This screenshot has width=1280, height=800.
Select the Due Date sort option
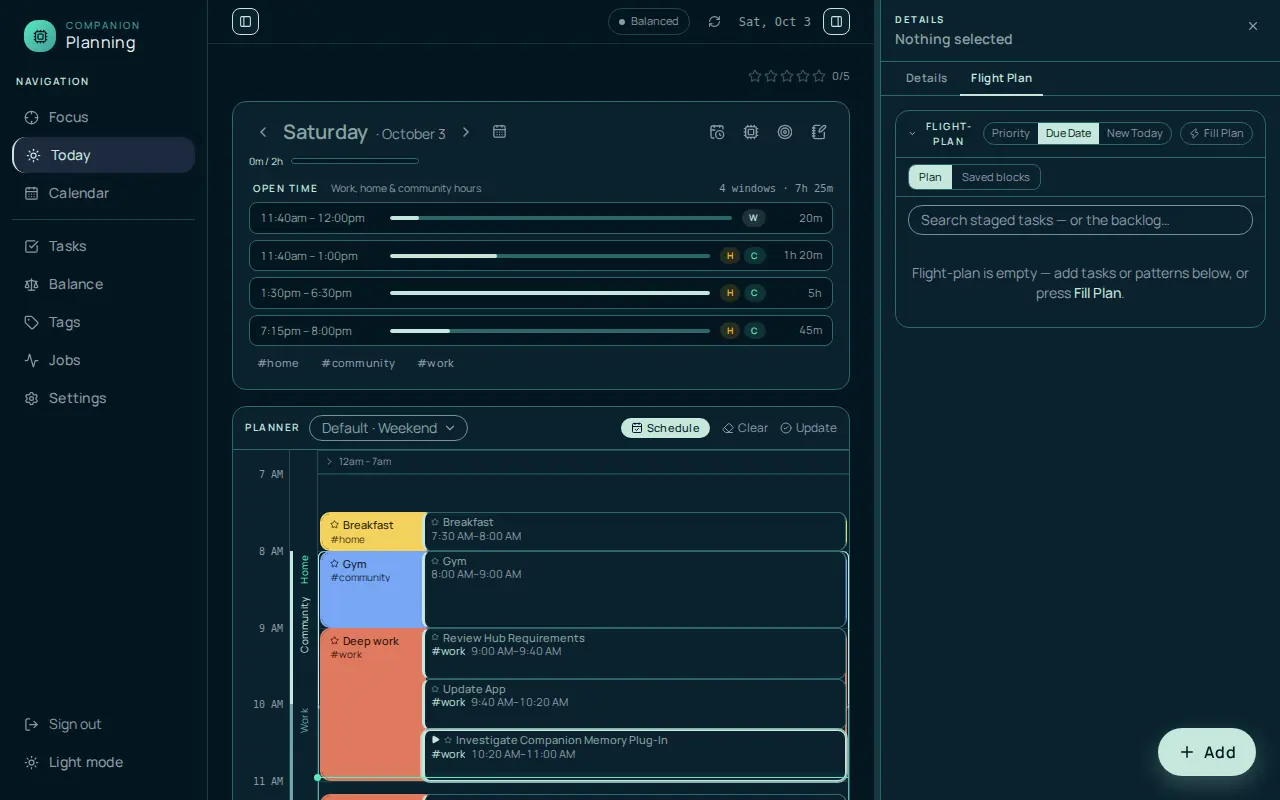coord(1068,133)
